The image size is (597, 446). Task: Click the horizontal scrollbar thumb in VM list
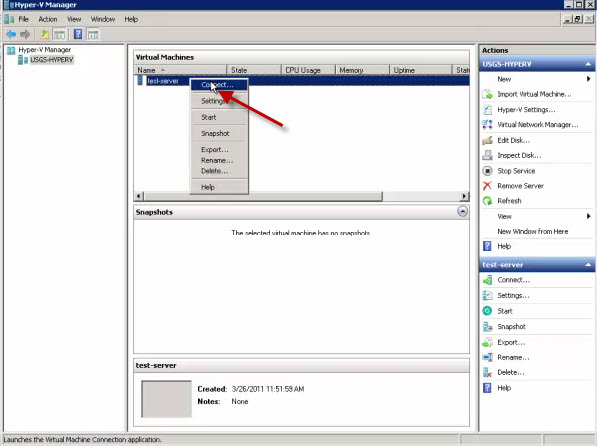pos(263,196)
